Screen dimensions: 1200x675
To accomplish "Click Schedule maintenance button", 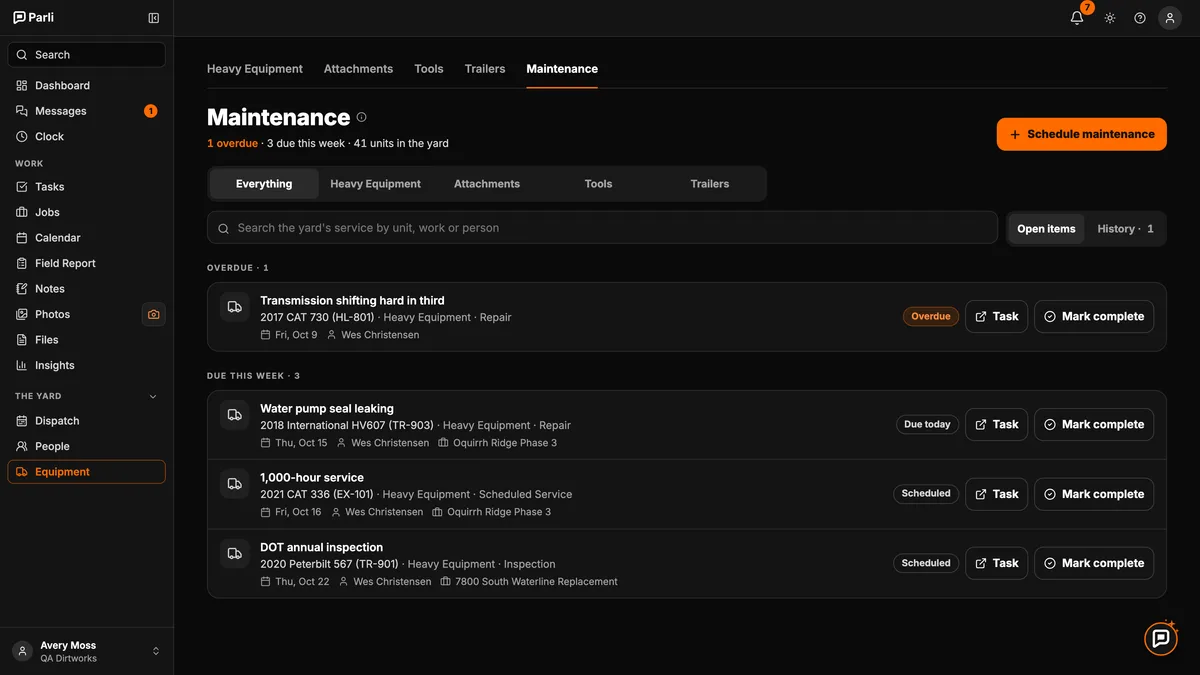I will 1082,134.
